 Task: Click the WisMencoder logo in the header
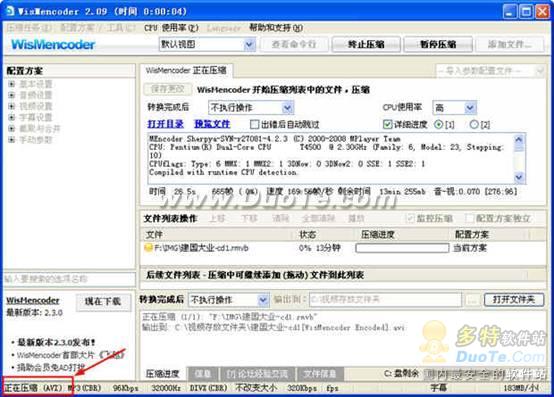point(53,45)
